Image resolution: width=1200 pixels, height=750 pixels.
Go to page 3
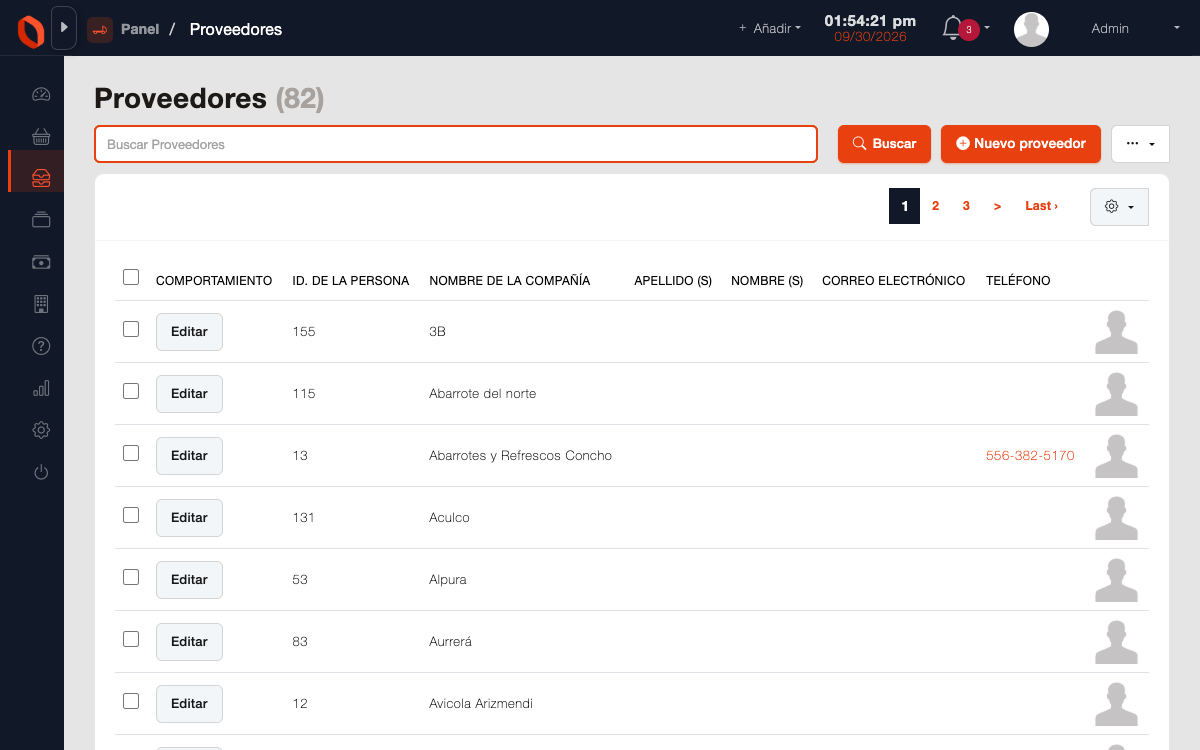[x=966, y=206]
